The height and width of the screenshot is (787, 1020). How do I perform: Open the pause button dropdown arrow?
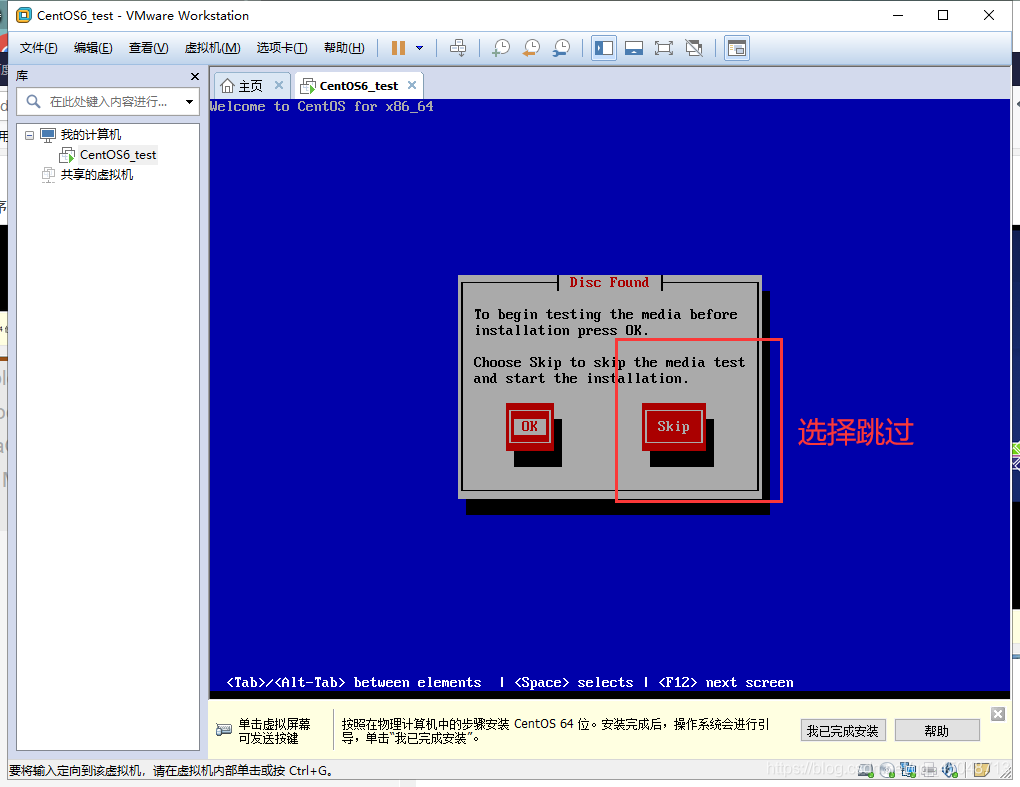[x=419, y=47]
